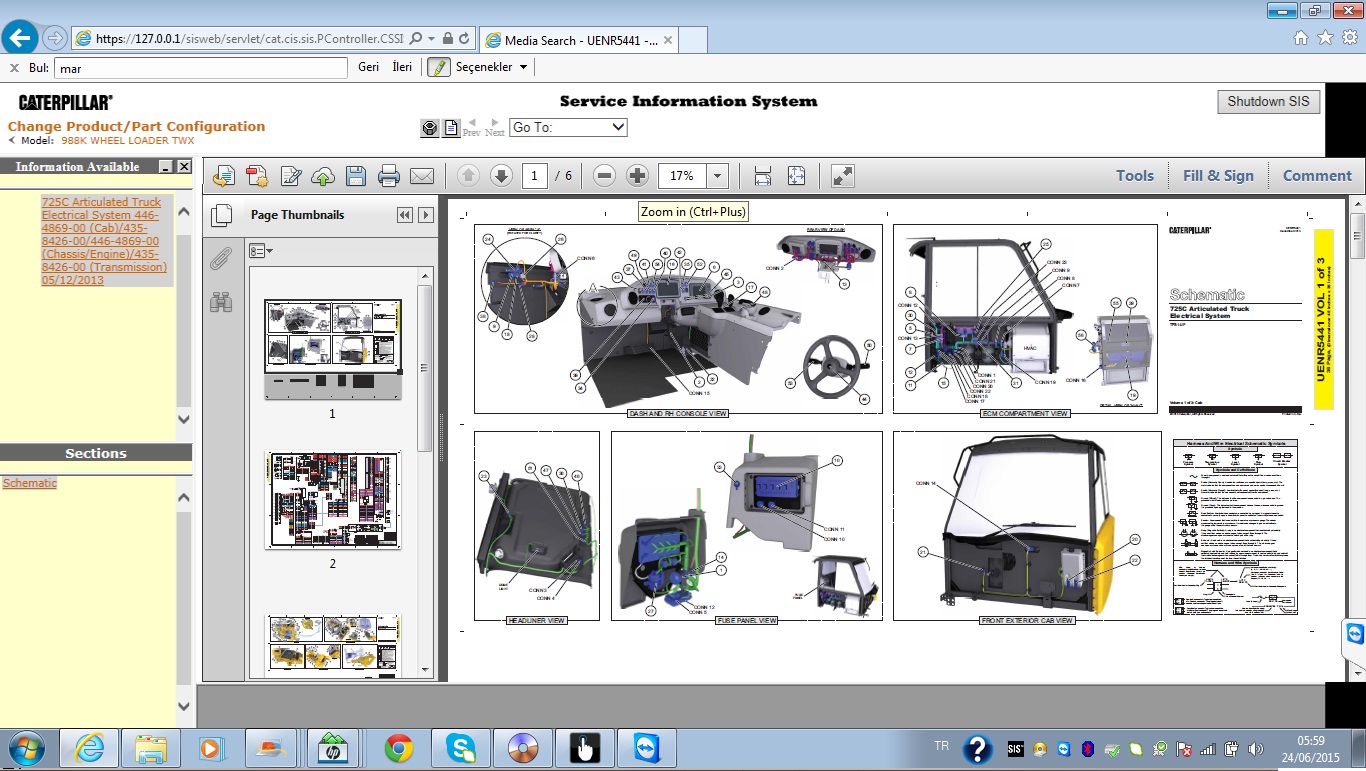
Task: Click İleri next find button
Action: click(402, 67)
